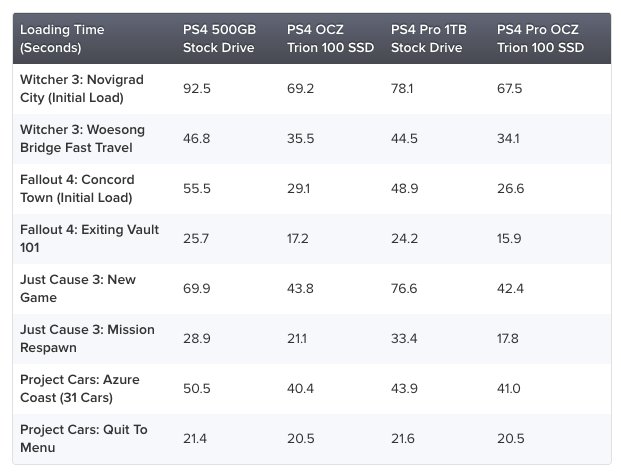The height and width of the screenshot is (476, 621).
Task: Select the PS4 500GB Stock Drive column header
Action: tap(219, 38)
